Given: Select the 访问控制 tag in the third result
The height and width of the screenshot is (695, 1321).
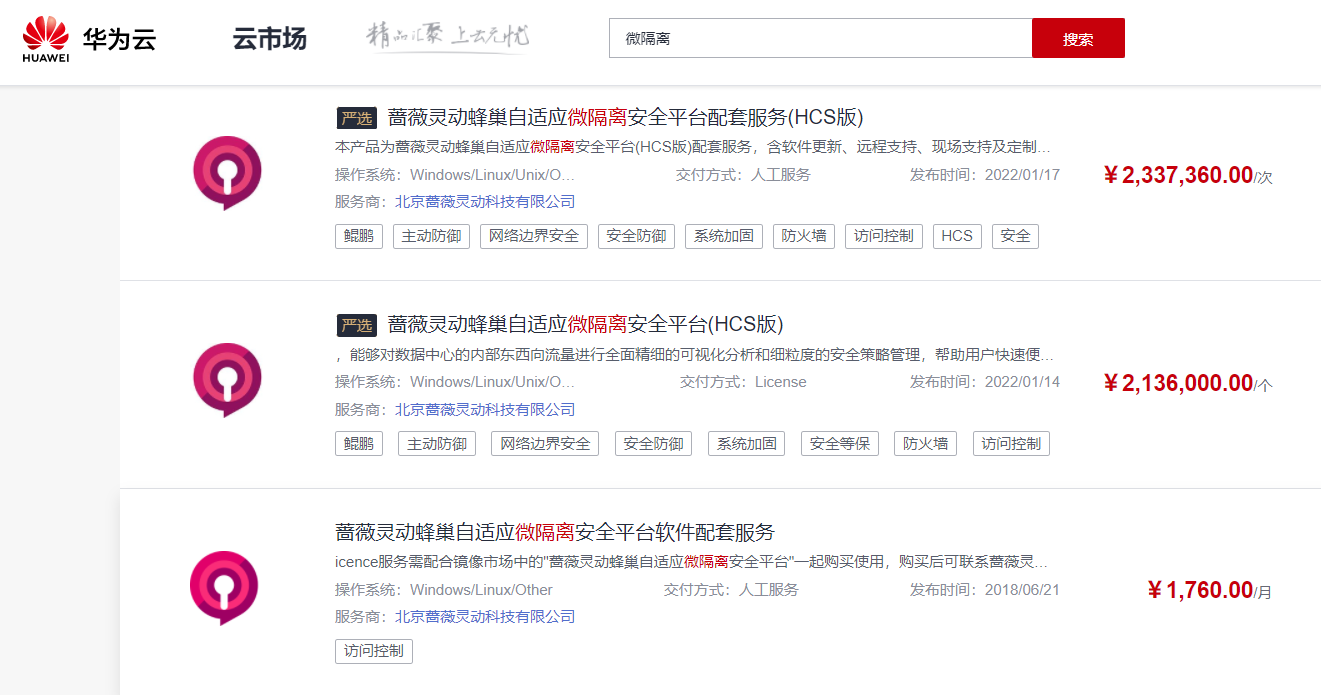Looking at the screenshot, I should [x=374, y=651].
